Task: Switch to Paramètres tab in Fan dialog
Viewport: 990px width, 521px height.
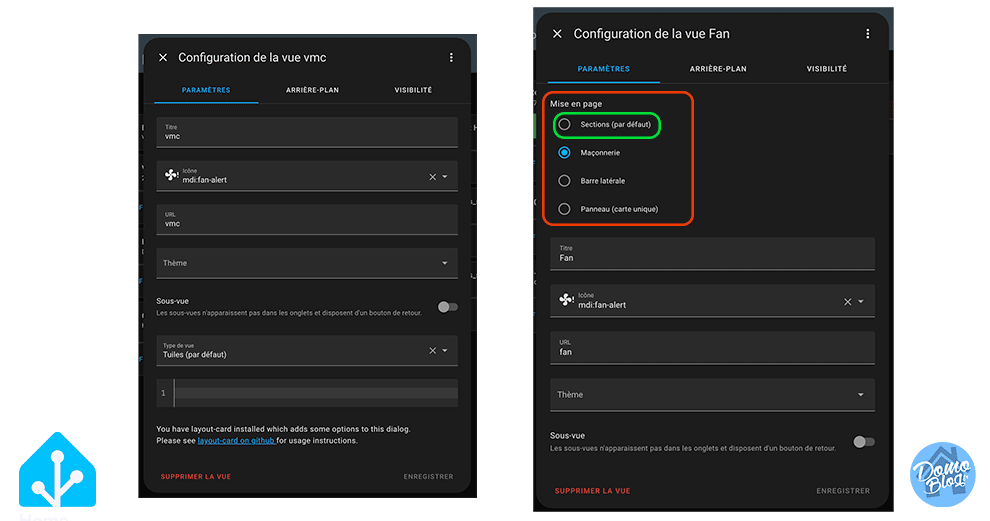Action: [604, 69]
